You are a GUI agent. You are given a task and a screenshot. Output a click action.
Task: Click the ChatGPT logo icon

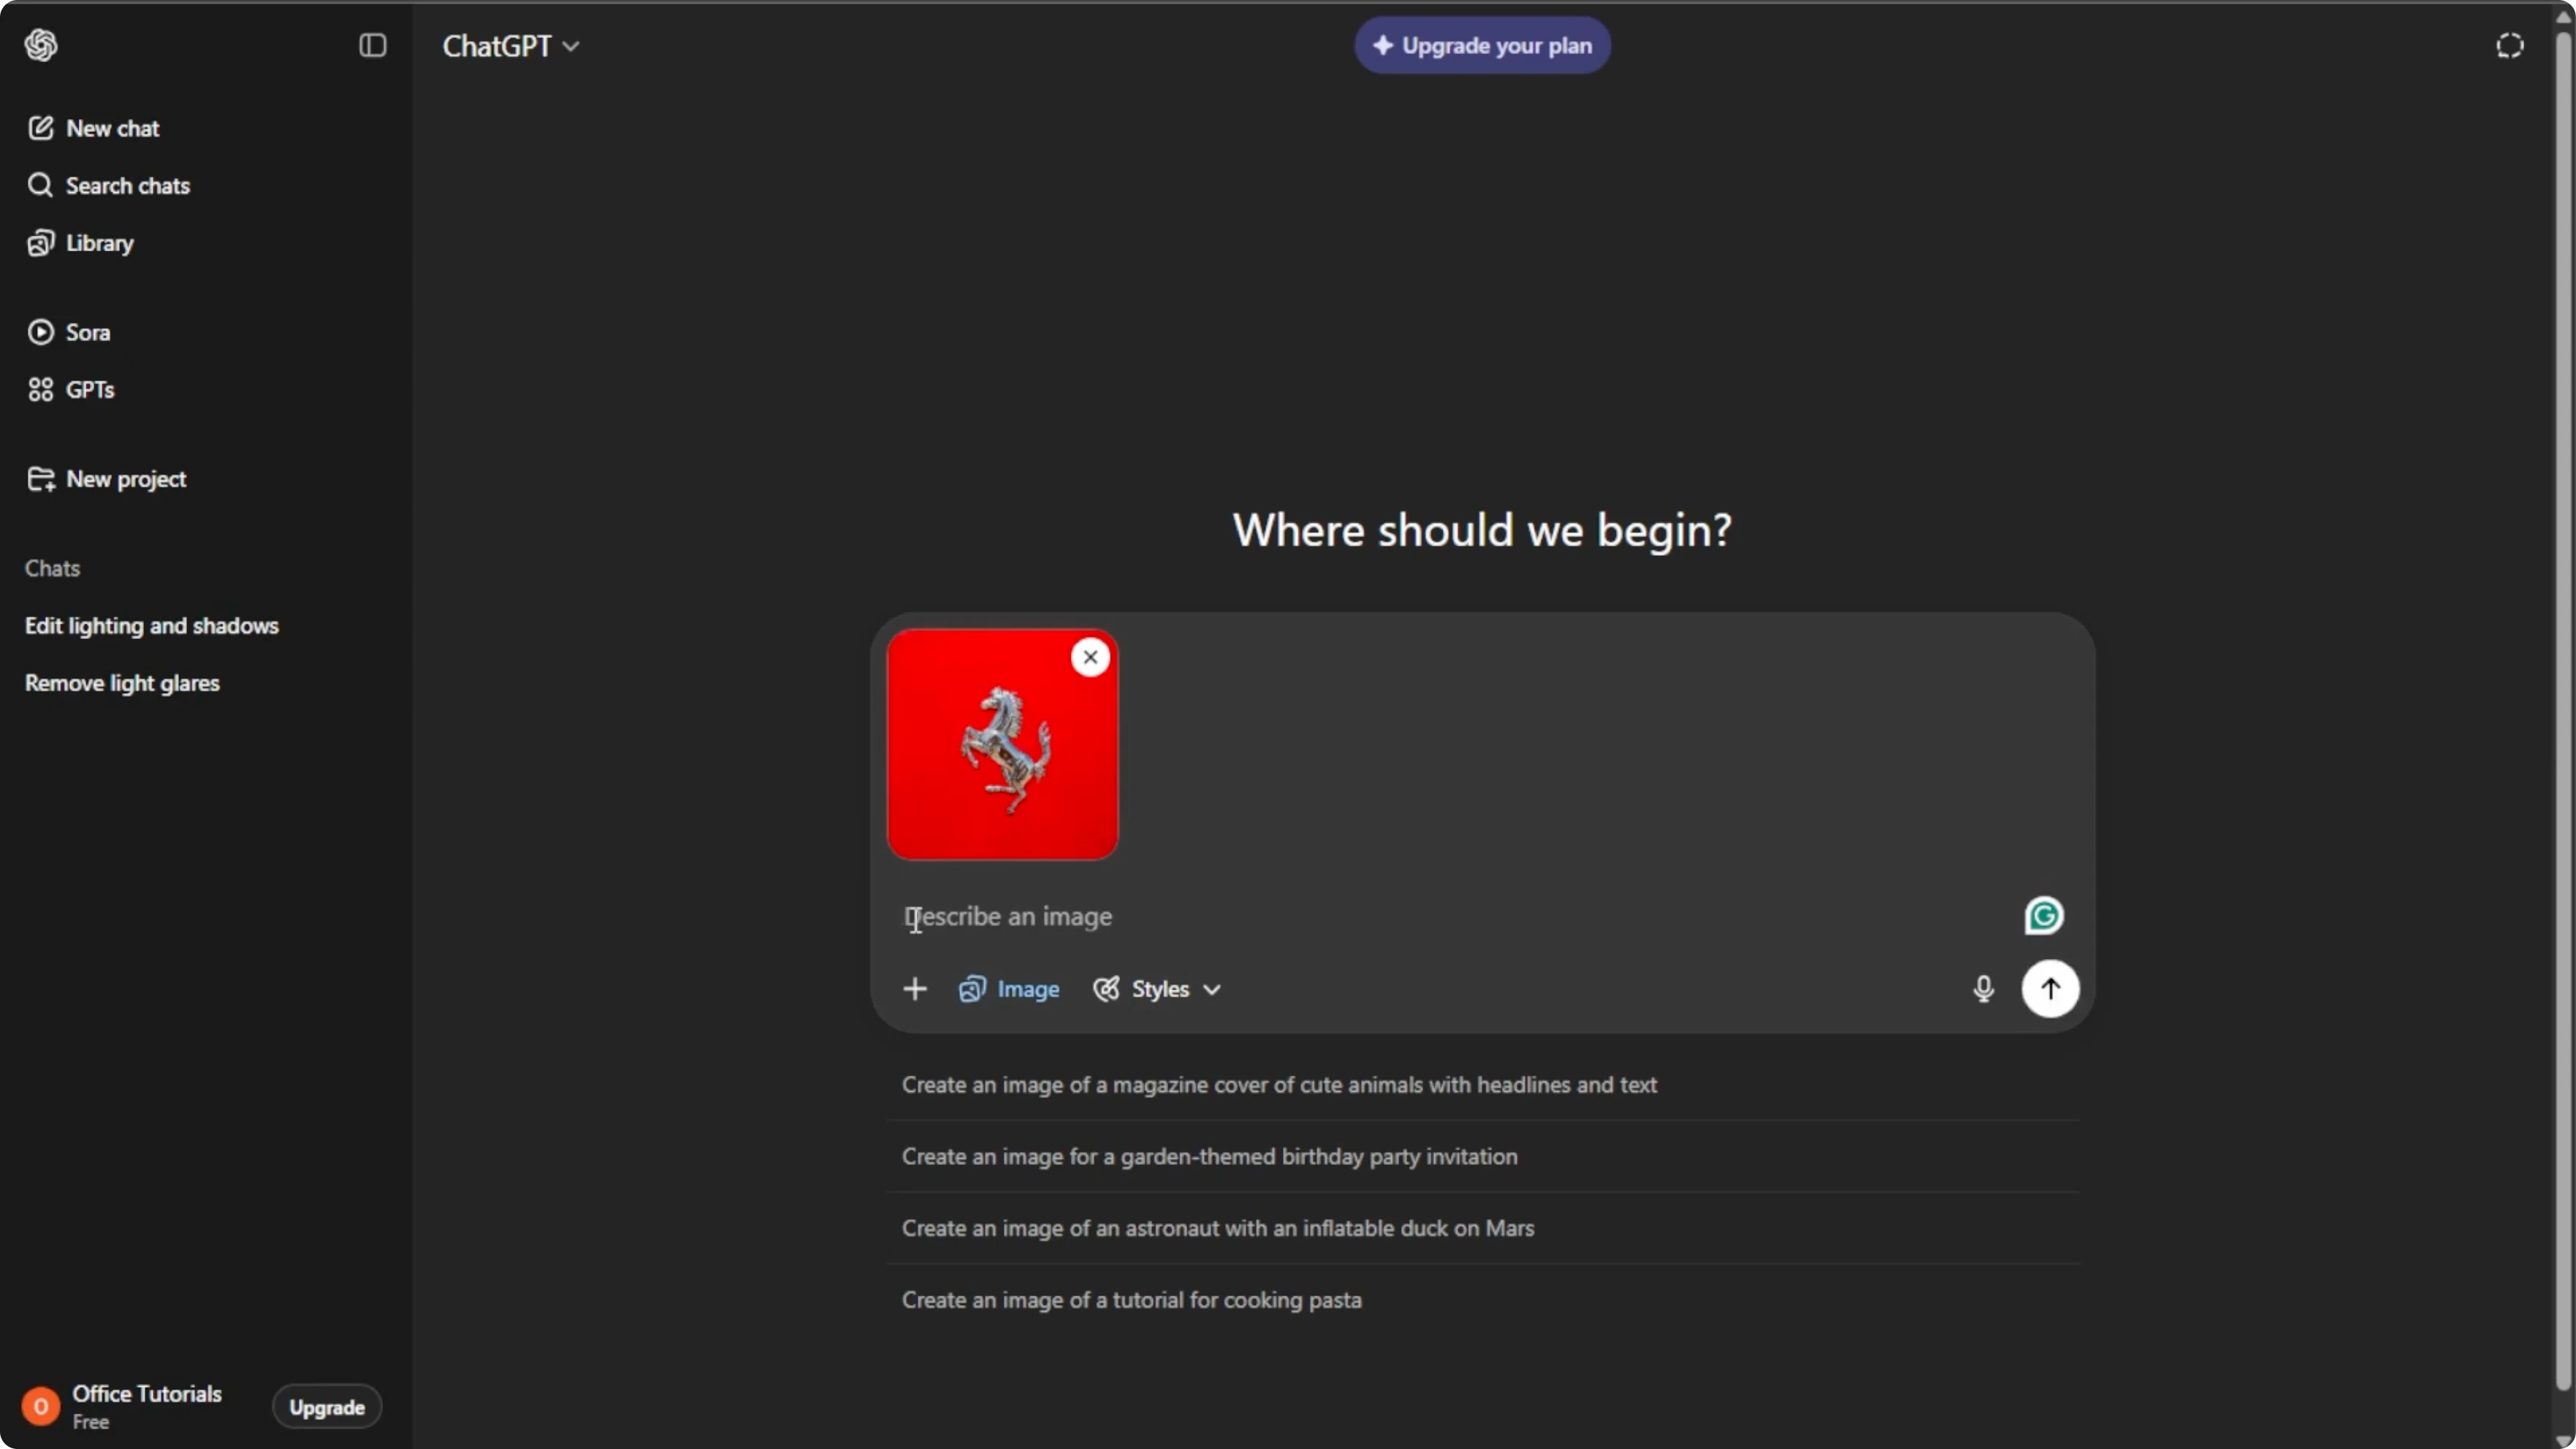(41, 45)
